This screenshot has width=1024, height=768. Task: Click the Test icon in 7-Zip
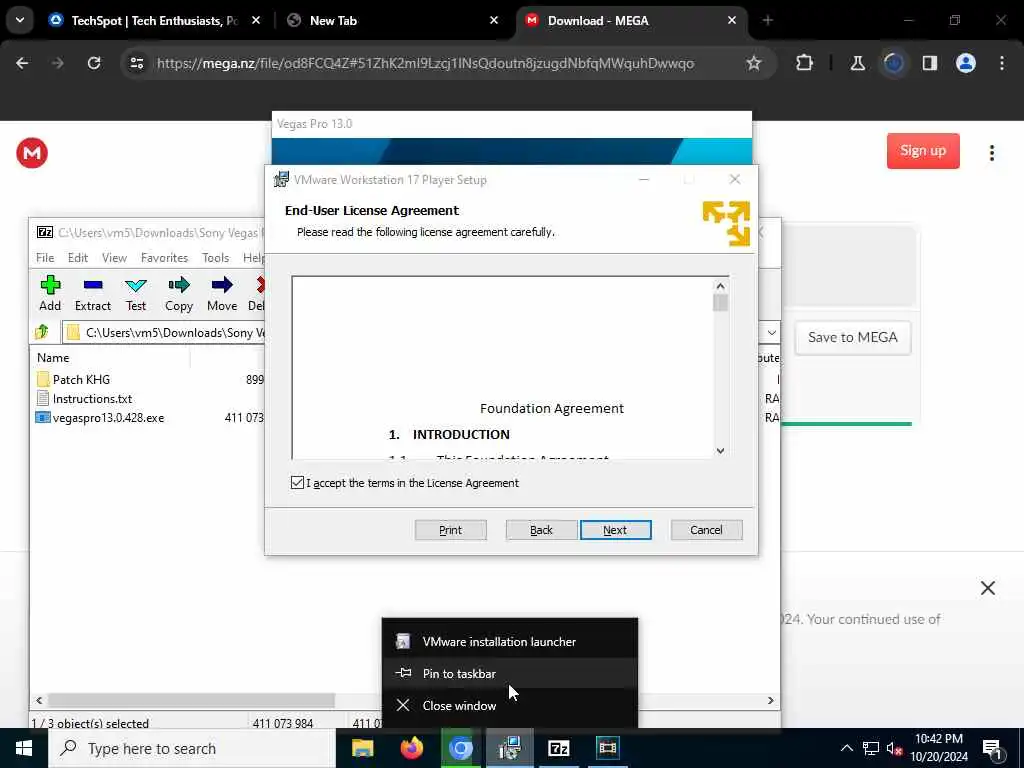pos(136,293)
